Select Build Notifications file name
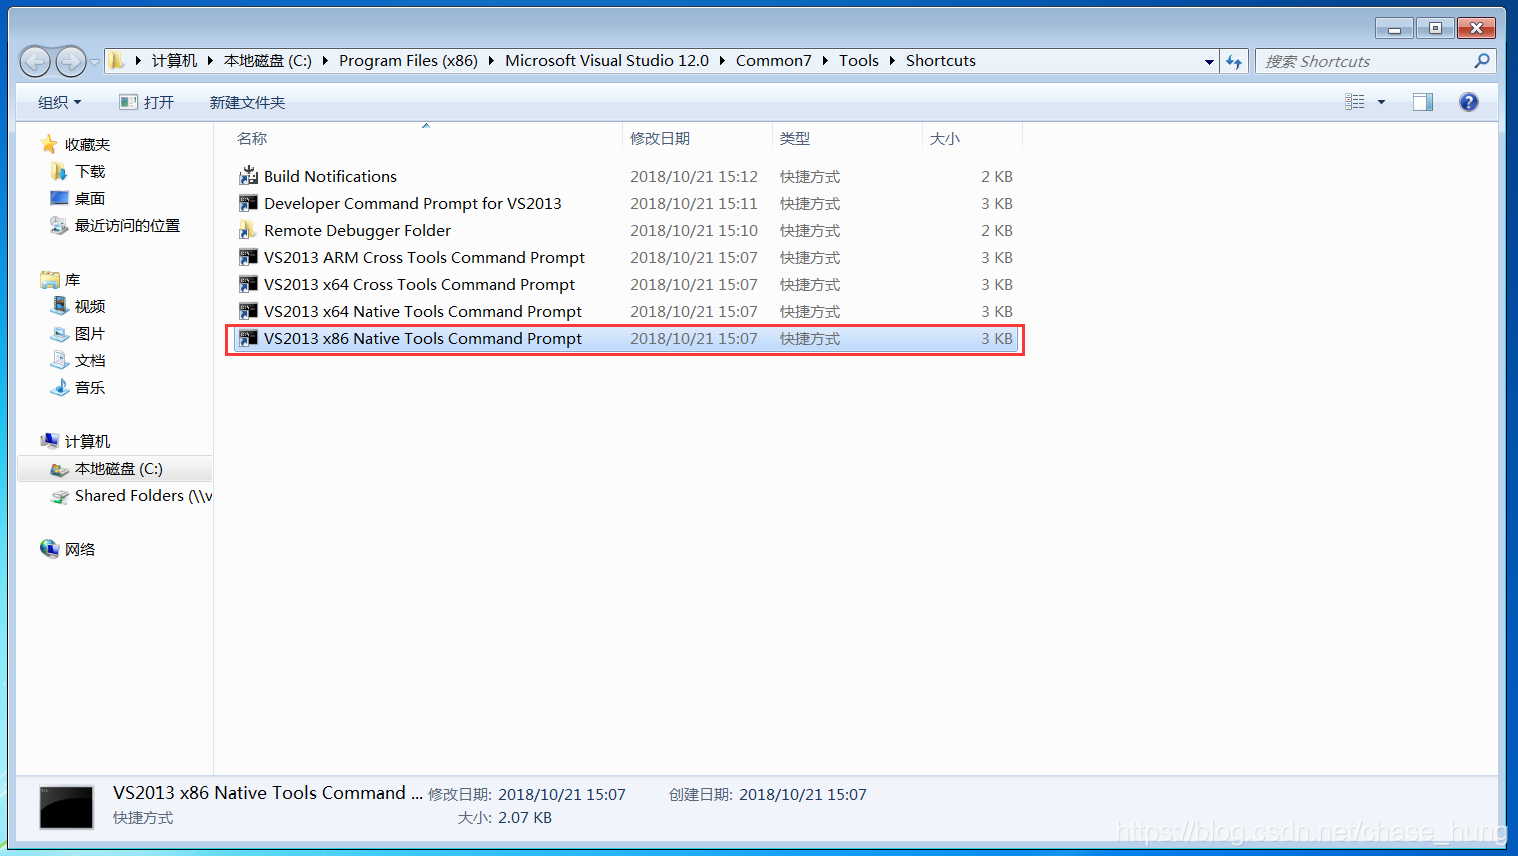This screenshot has width=1518, height=856. pos(330,176)
